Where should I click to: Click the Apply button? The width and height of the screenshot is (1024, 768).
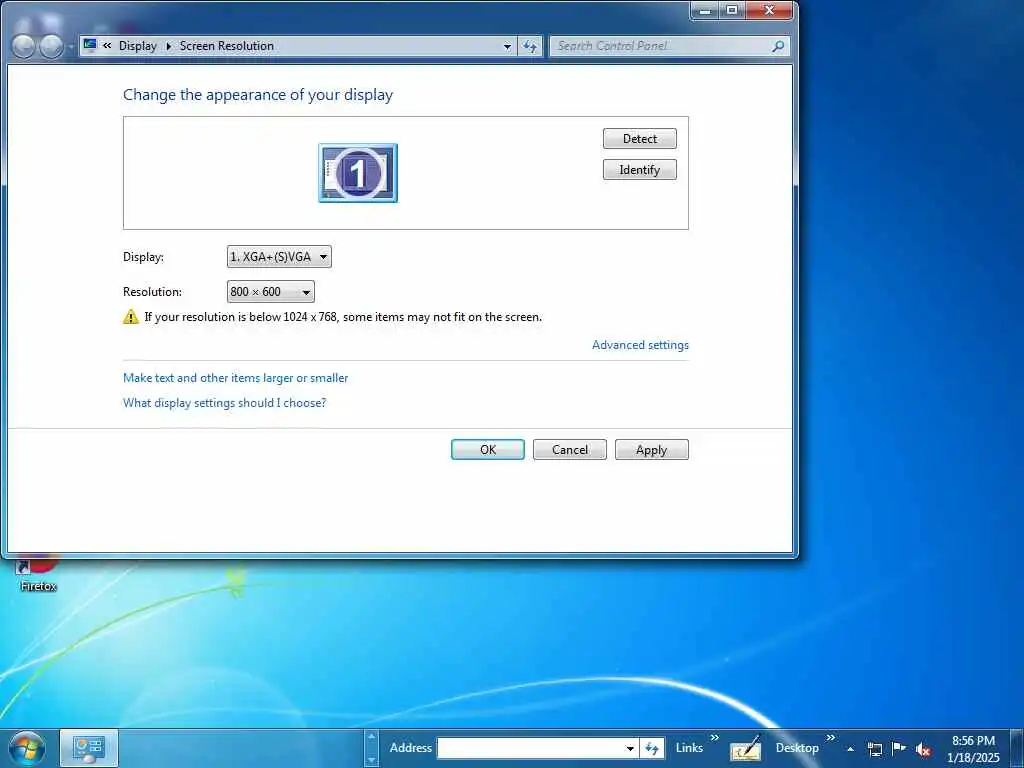(x=651, y=449)
